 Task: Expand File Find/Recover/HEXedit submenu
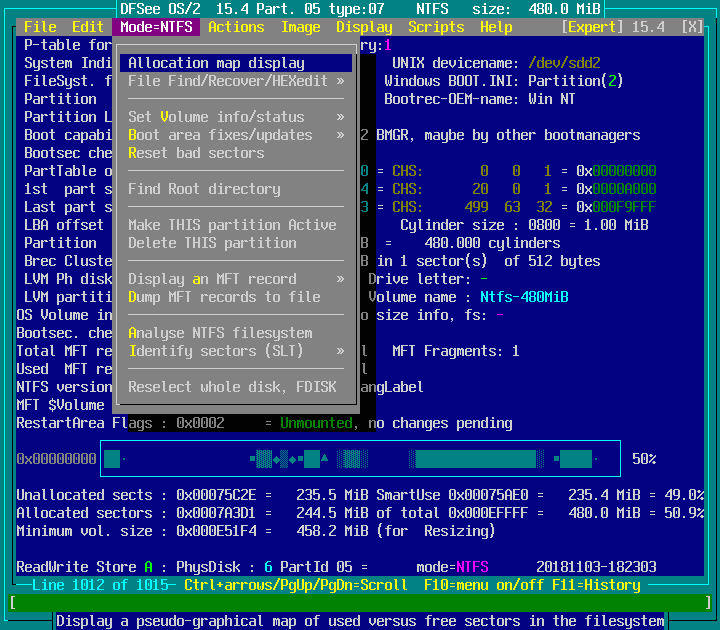click(x=236, y=81)
